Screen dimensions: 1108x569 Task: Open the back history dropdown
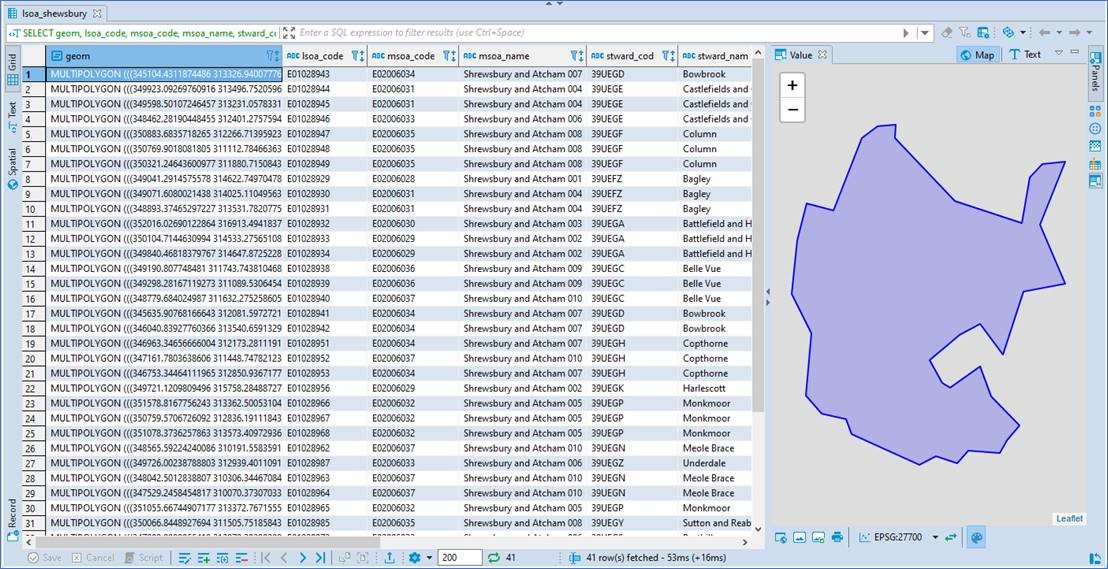1059,33
